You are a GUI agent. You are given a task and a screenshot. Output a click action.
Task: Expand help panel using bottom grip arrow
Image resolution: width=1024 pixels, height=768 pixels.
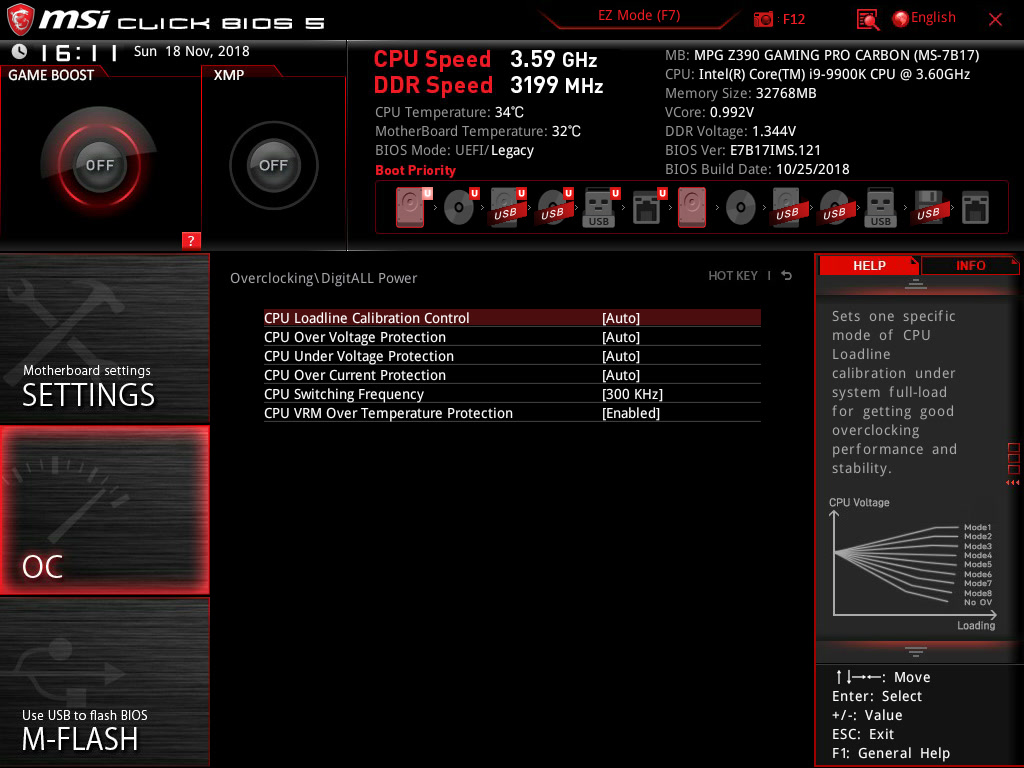click(916, 652)
